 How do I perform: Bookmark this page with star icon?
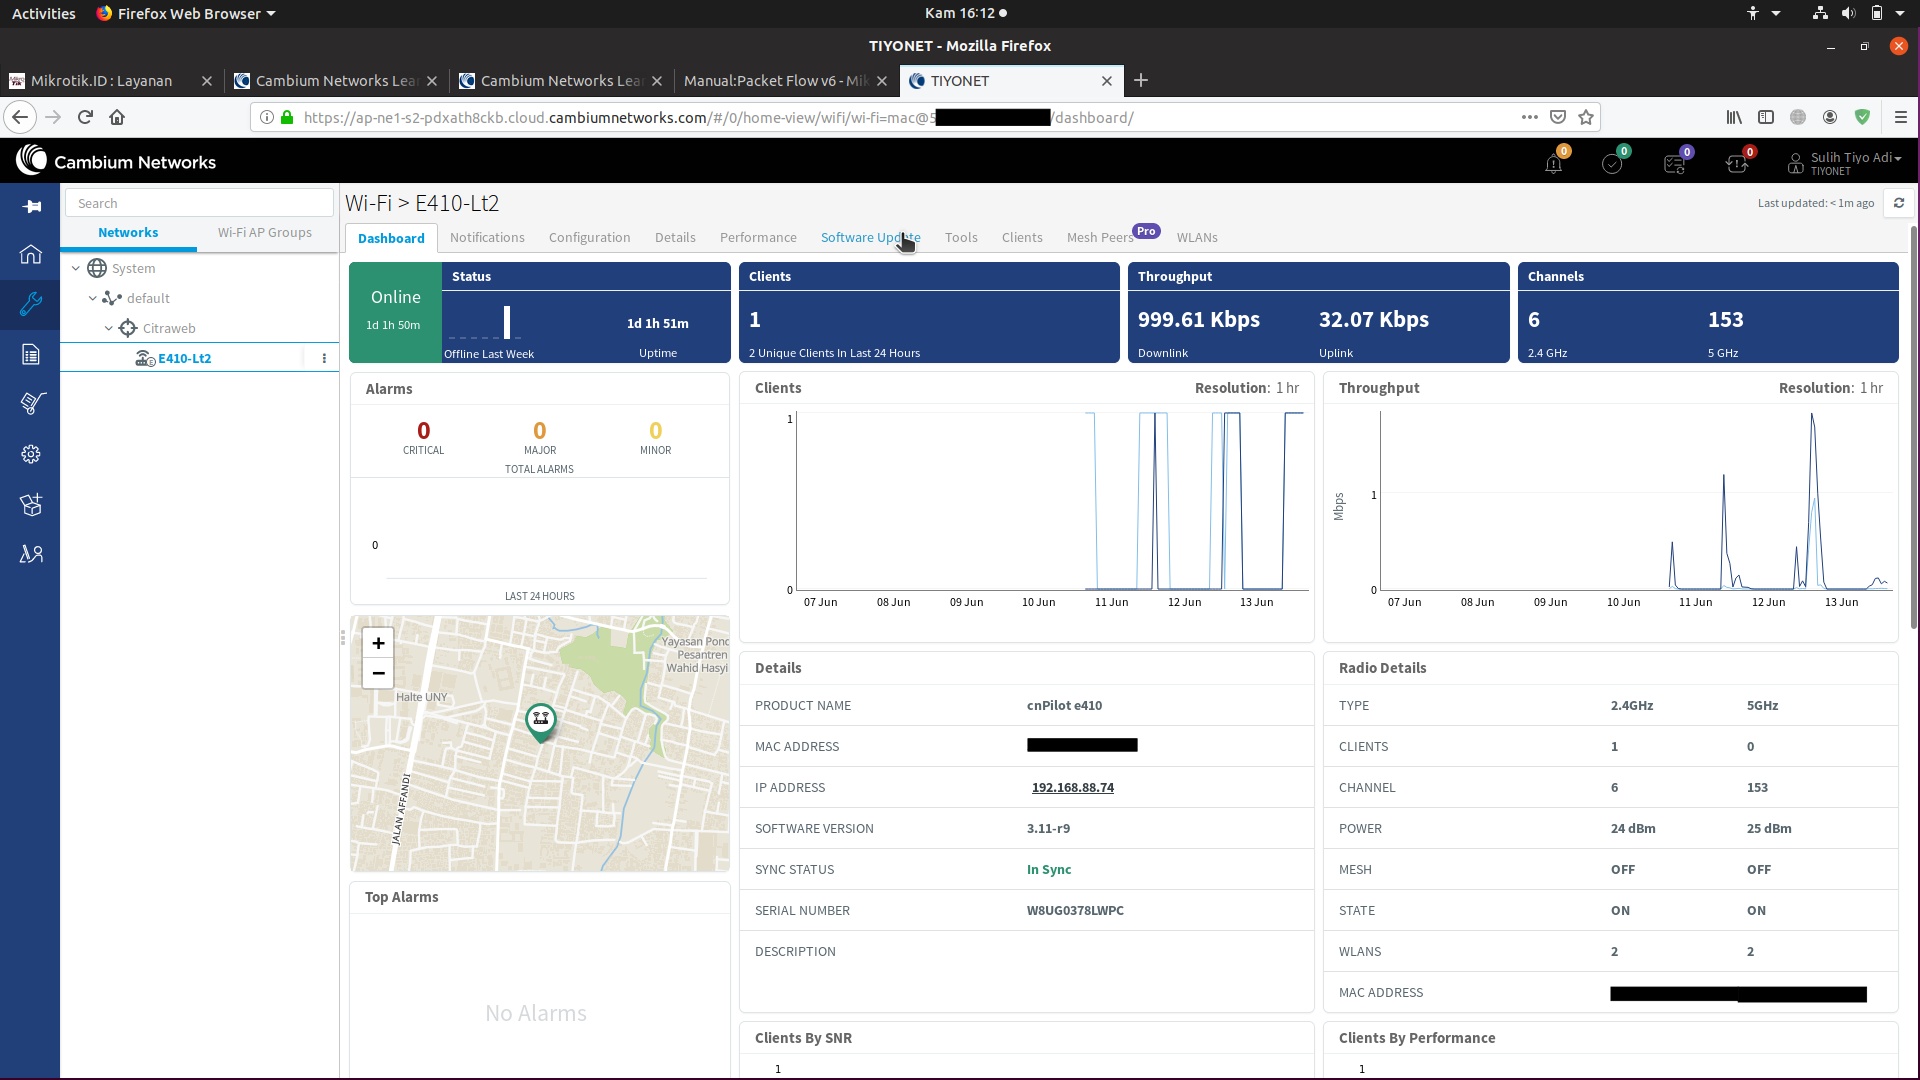1586,117
